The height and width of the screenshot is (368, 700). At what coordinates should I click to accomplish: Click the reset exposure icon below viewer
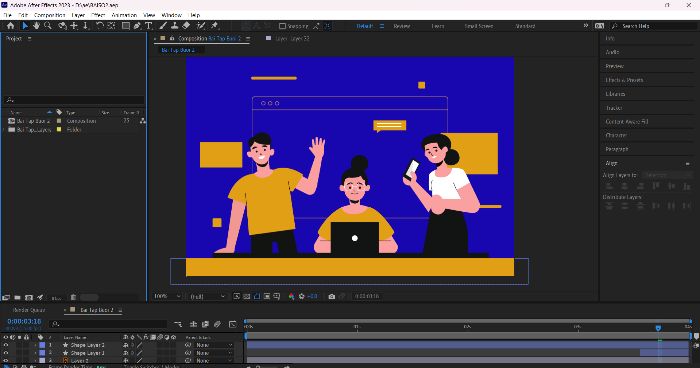(x=302, y=296)
